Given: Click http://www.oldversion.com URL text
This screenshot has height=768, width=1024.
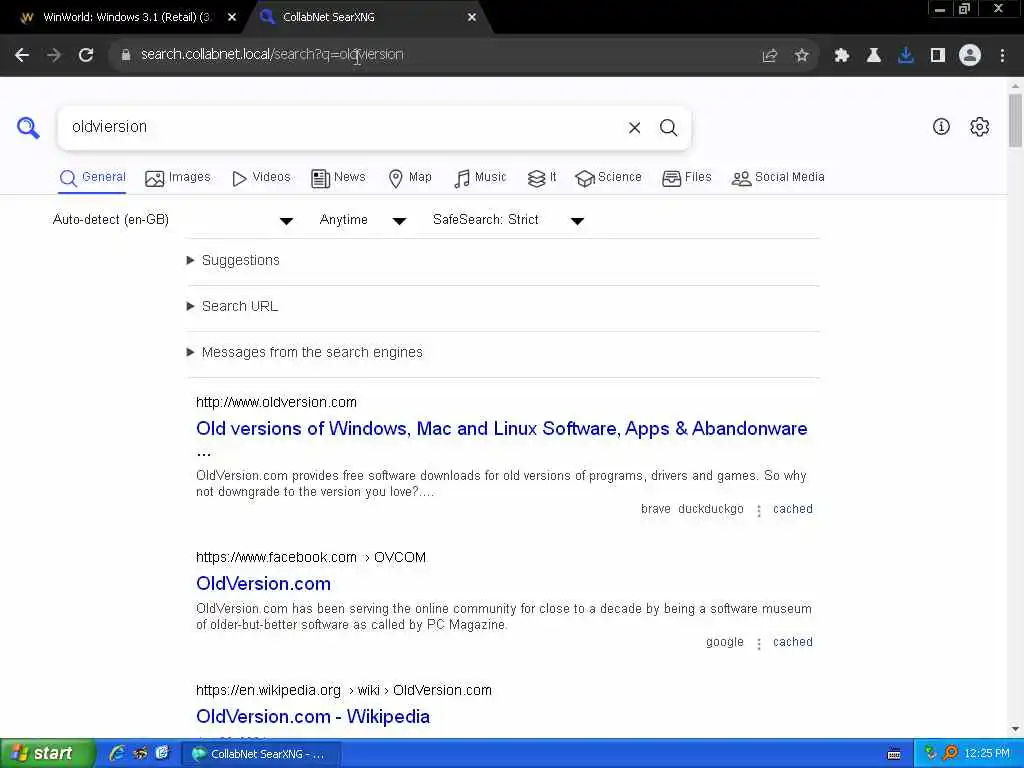Looking at the screenshot, I should pos(276,402).
